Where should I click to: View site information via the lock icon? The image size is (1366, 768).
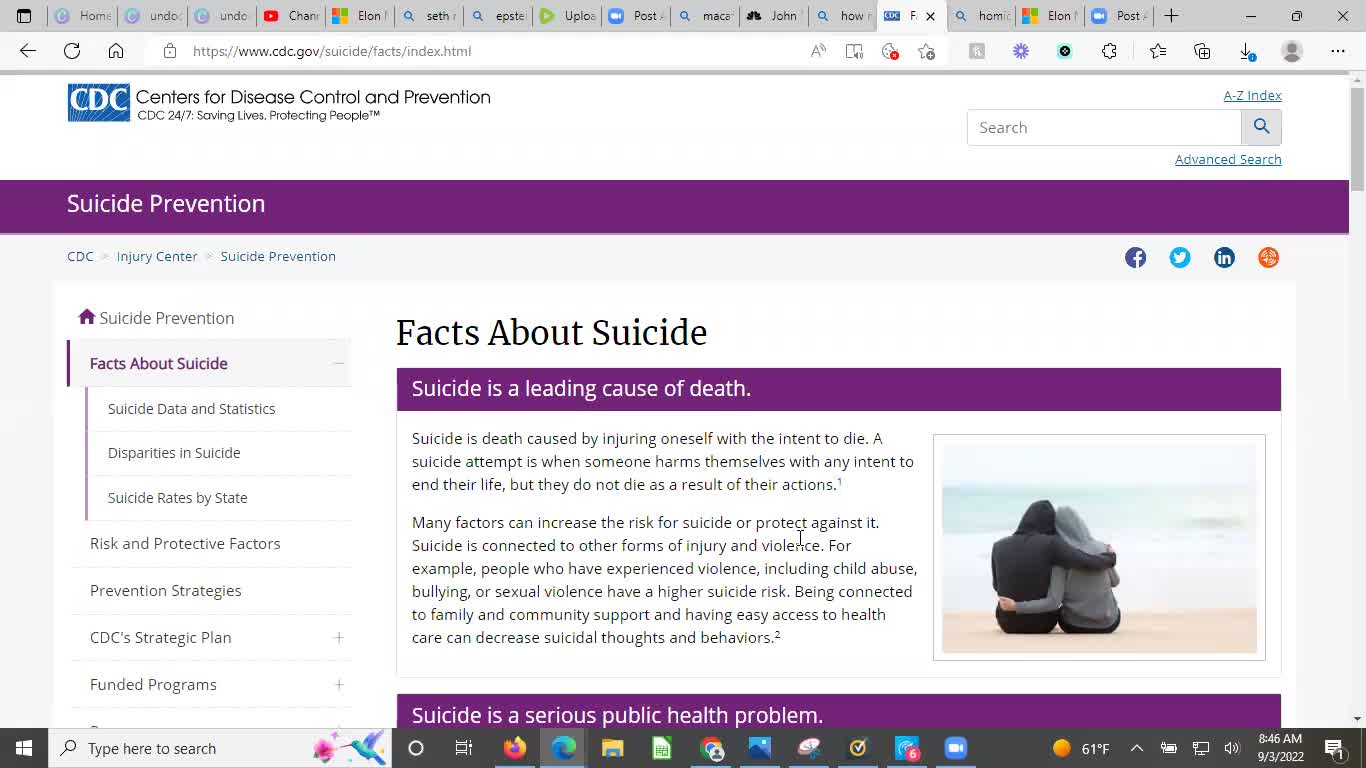pyautogui.click(x=170, y=51)
